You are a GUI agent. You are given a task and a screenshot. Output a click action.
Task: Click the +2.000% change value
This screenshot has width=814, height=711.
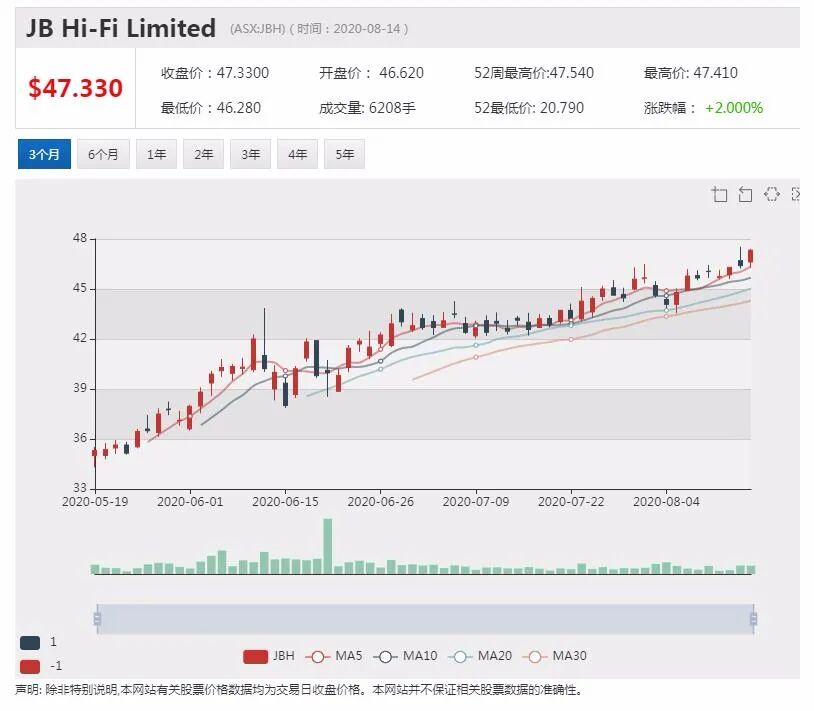(734, 108)
